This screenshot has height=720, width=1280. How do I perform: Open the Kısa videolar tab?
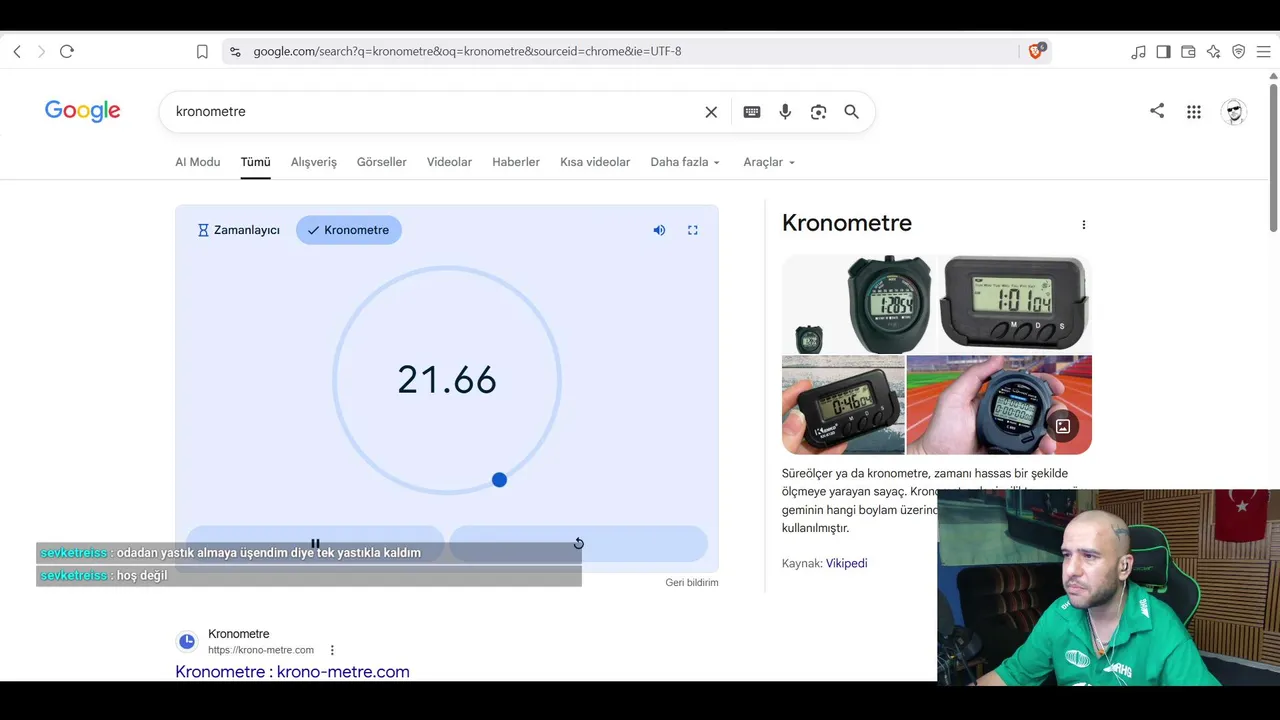(x=595, y=162)
